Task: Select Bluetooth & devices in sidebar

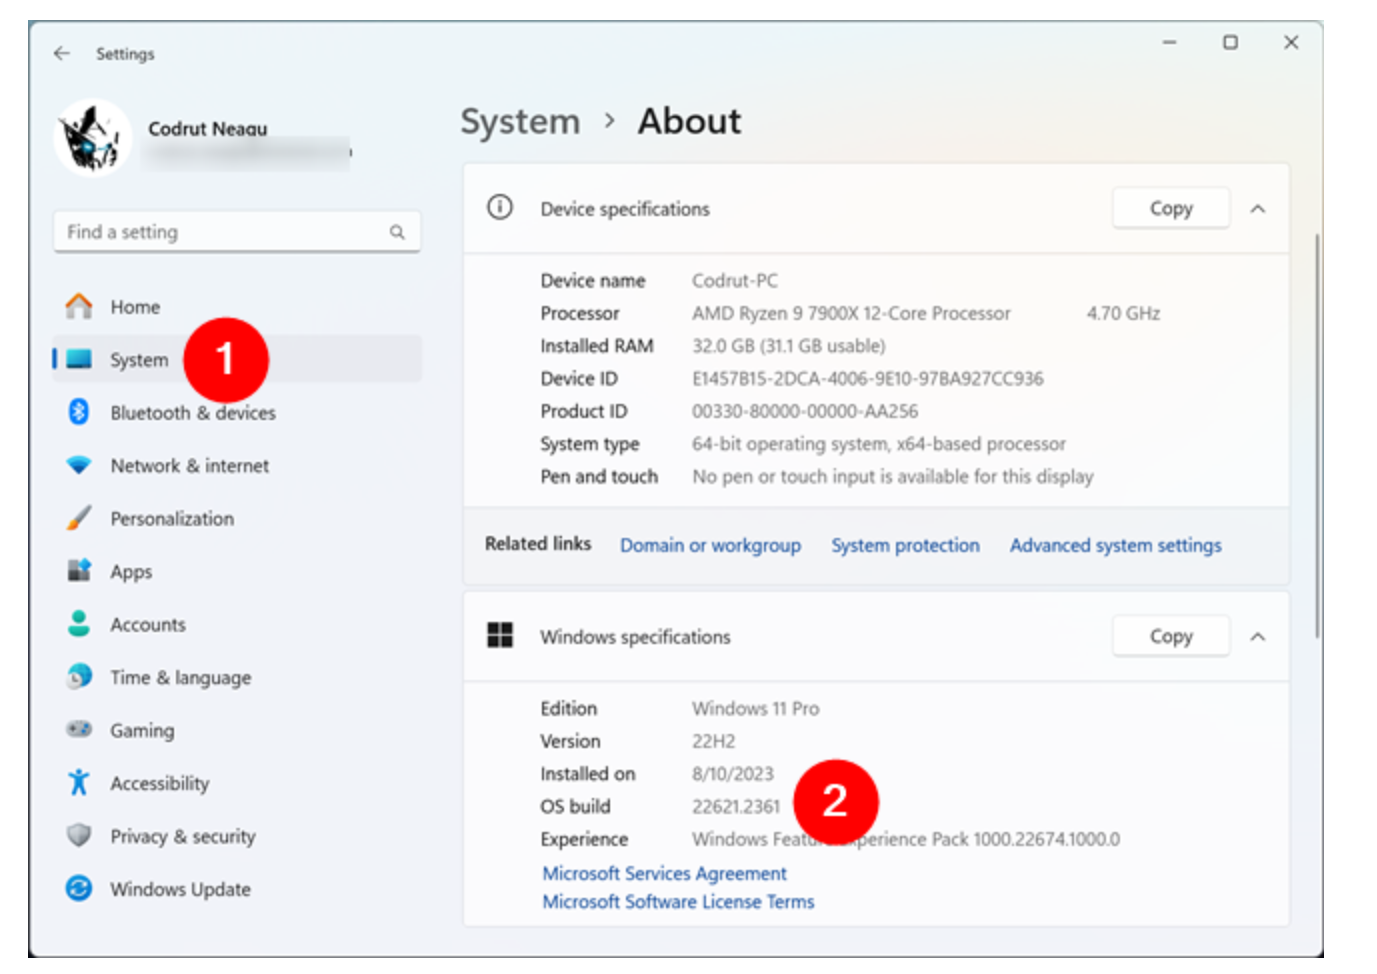Action: [237, 412]
